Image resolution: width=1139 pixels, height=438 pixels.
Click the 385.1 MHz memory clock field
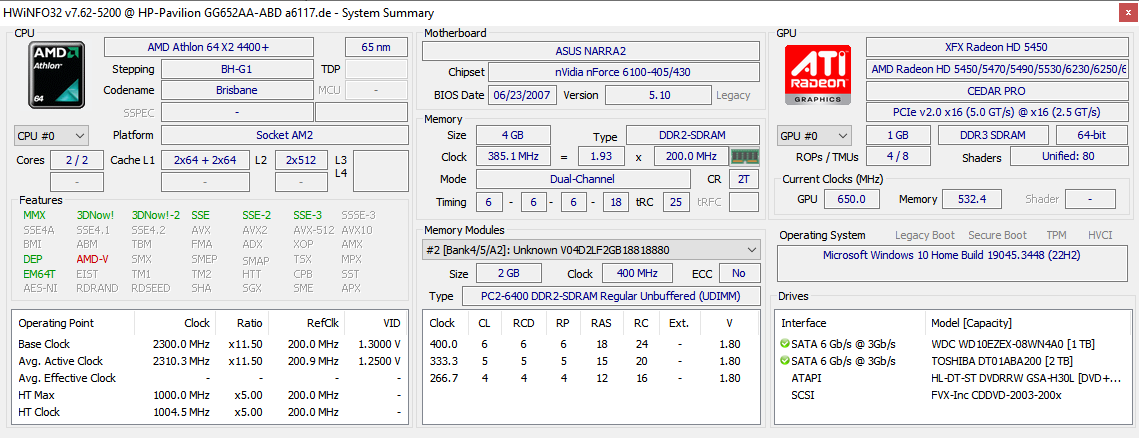click(514, 157)
